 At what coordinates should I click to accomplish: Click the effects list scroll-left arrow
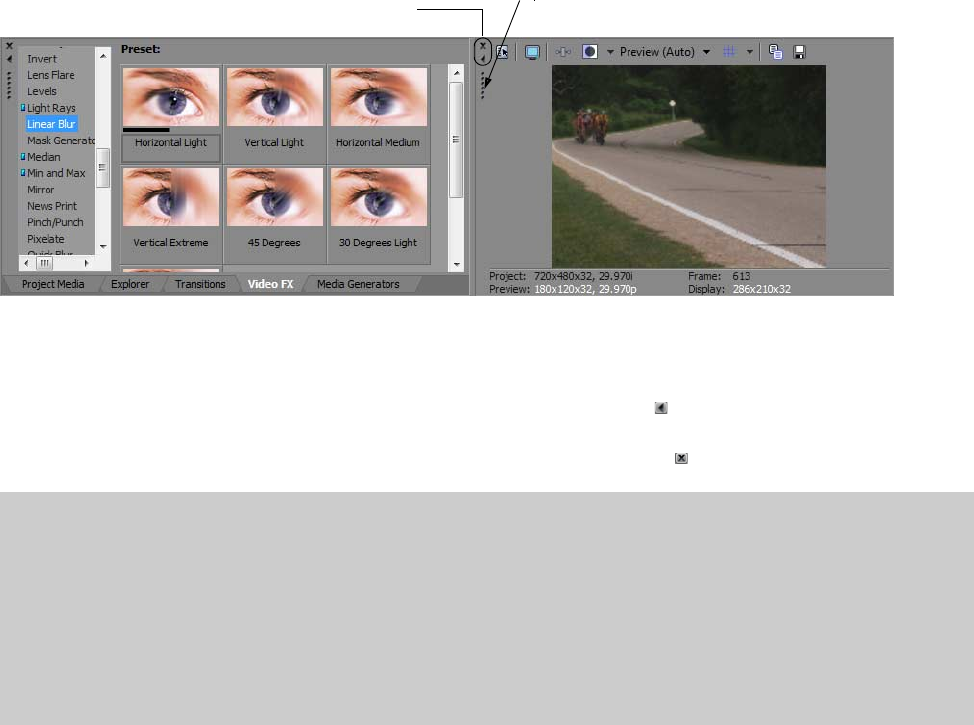(x=25, y=263)
